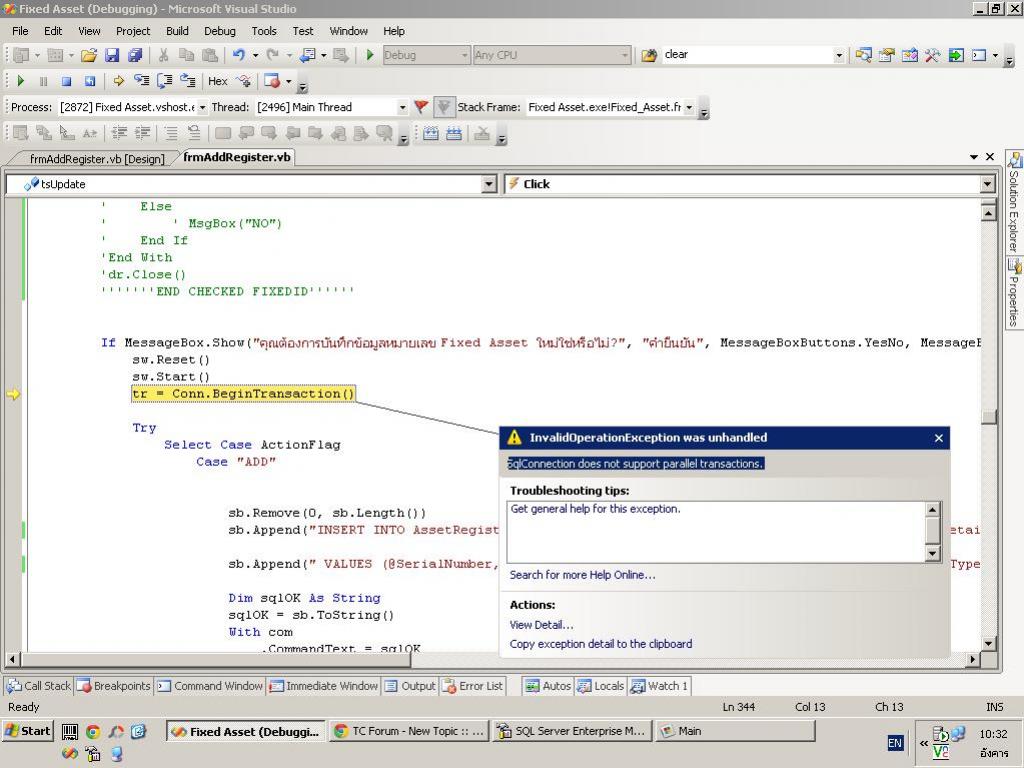Open the Tools menu
This screenshot has height=768, width=1024.
[264, 31]
